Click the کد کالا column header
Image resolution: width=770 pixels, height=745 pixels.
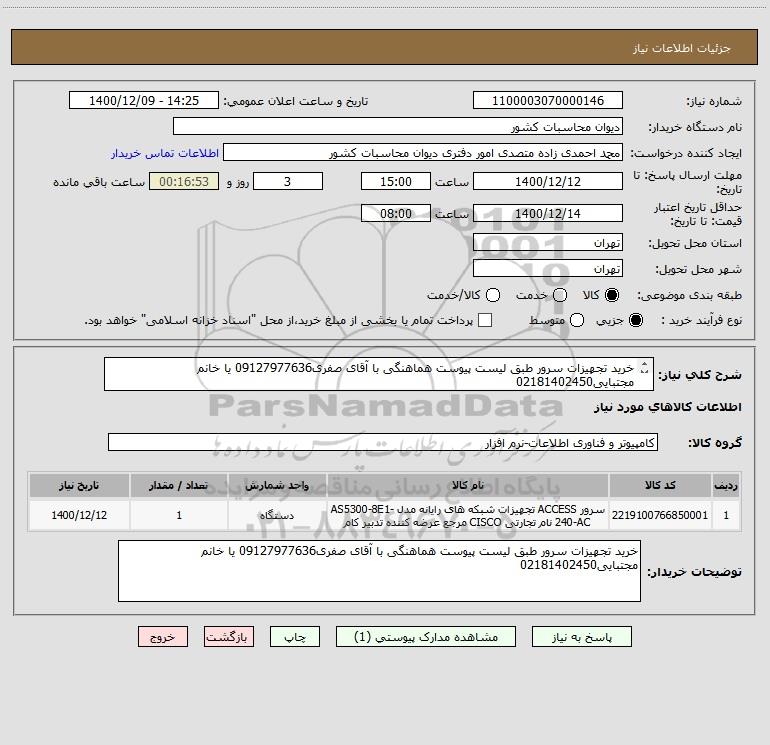tap(660, 485)
